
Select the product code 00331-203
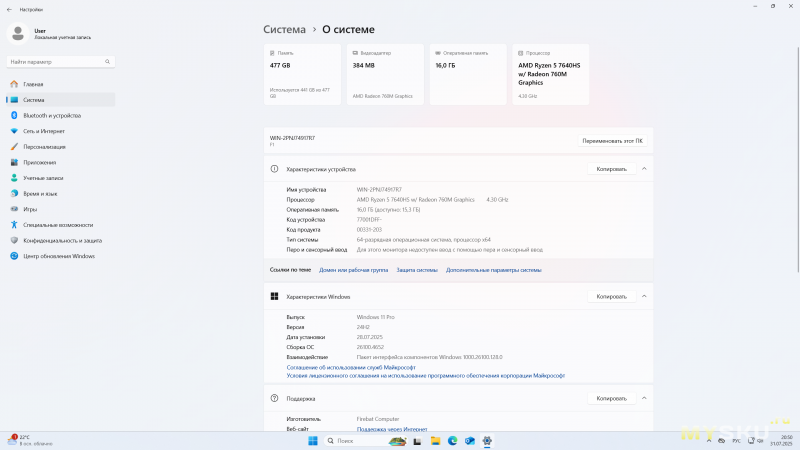click(x=369, y=230)
